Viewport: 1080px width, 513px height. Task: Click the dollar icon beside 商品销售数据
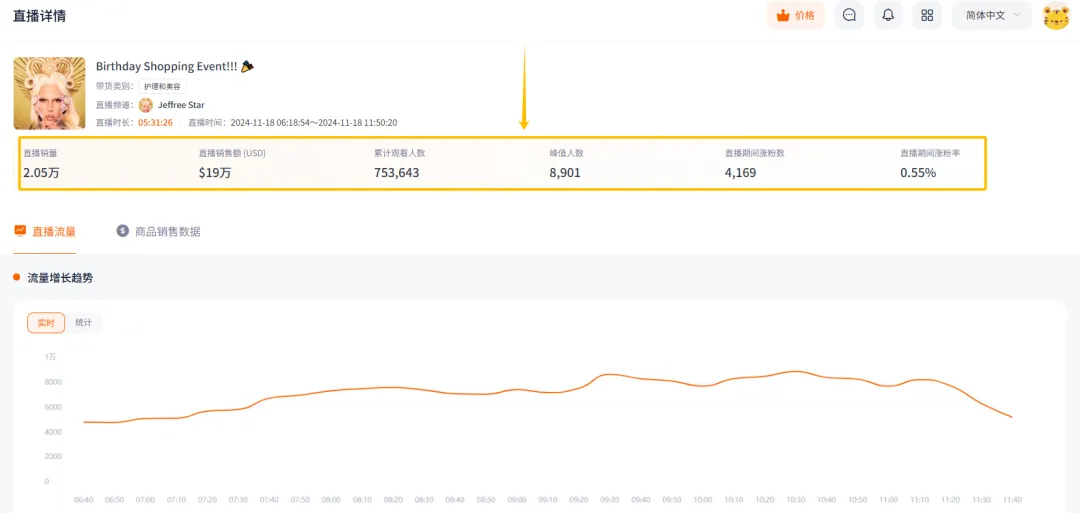pyautogui.click(x=123, y=231)
